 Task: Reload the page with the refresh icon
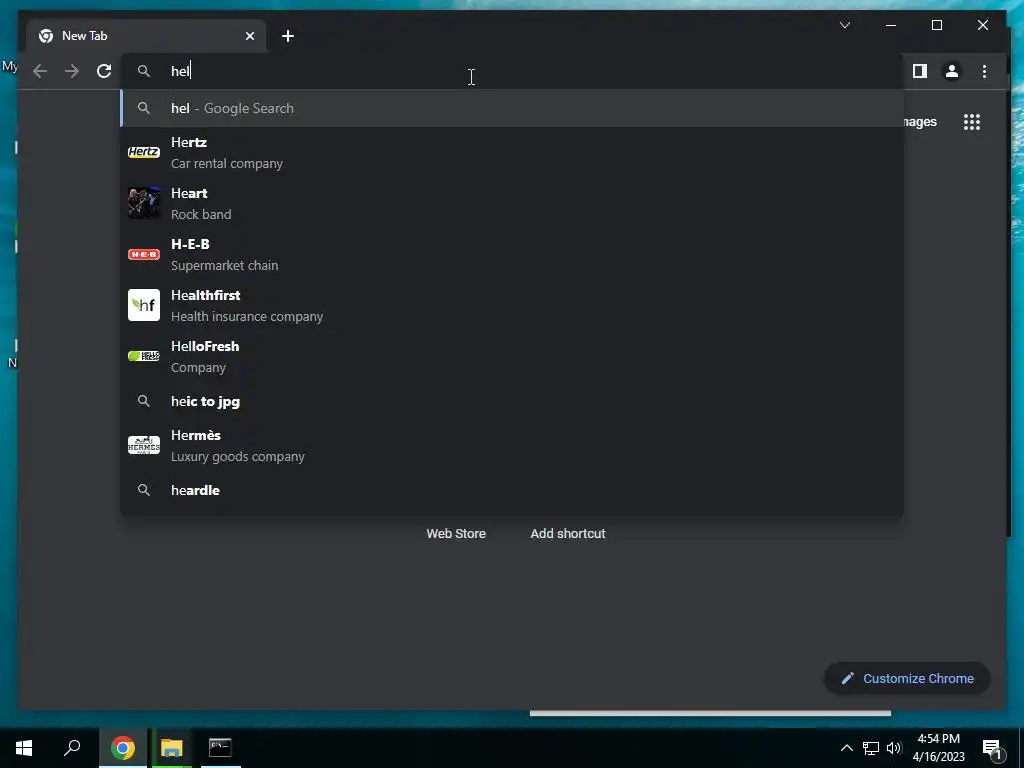click(104, 71)
